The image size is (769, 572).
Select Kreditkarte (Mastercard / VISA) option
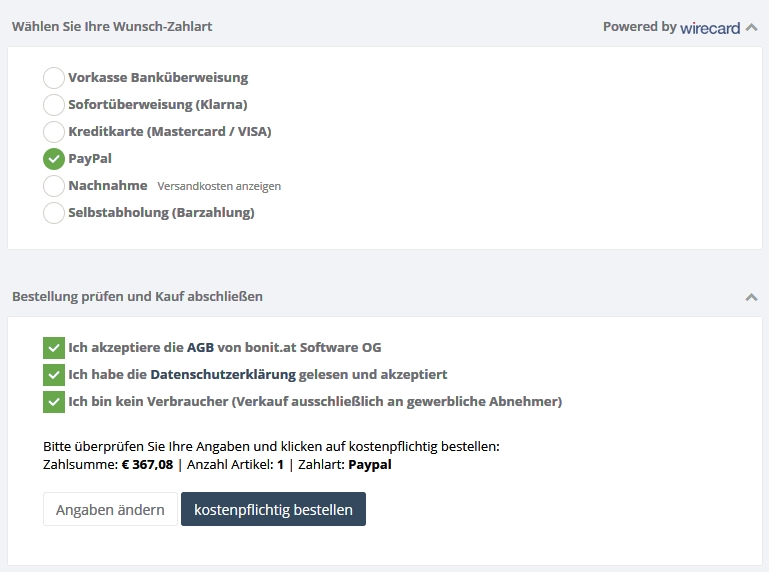pyautogui.click(x=54, y=131)
